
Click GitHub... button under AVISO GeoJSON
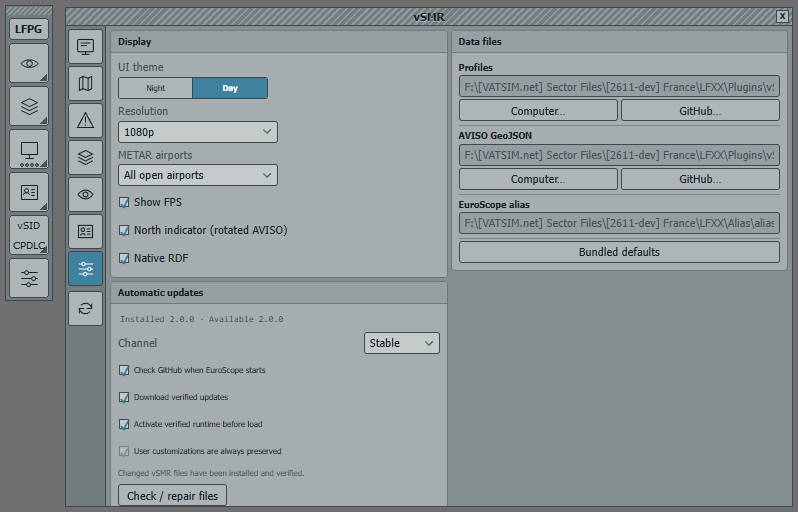[700, 179]
